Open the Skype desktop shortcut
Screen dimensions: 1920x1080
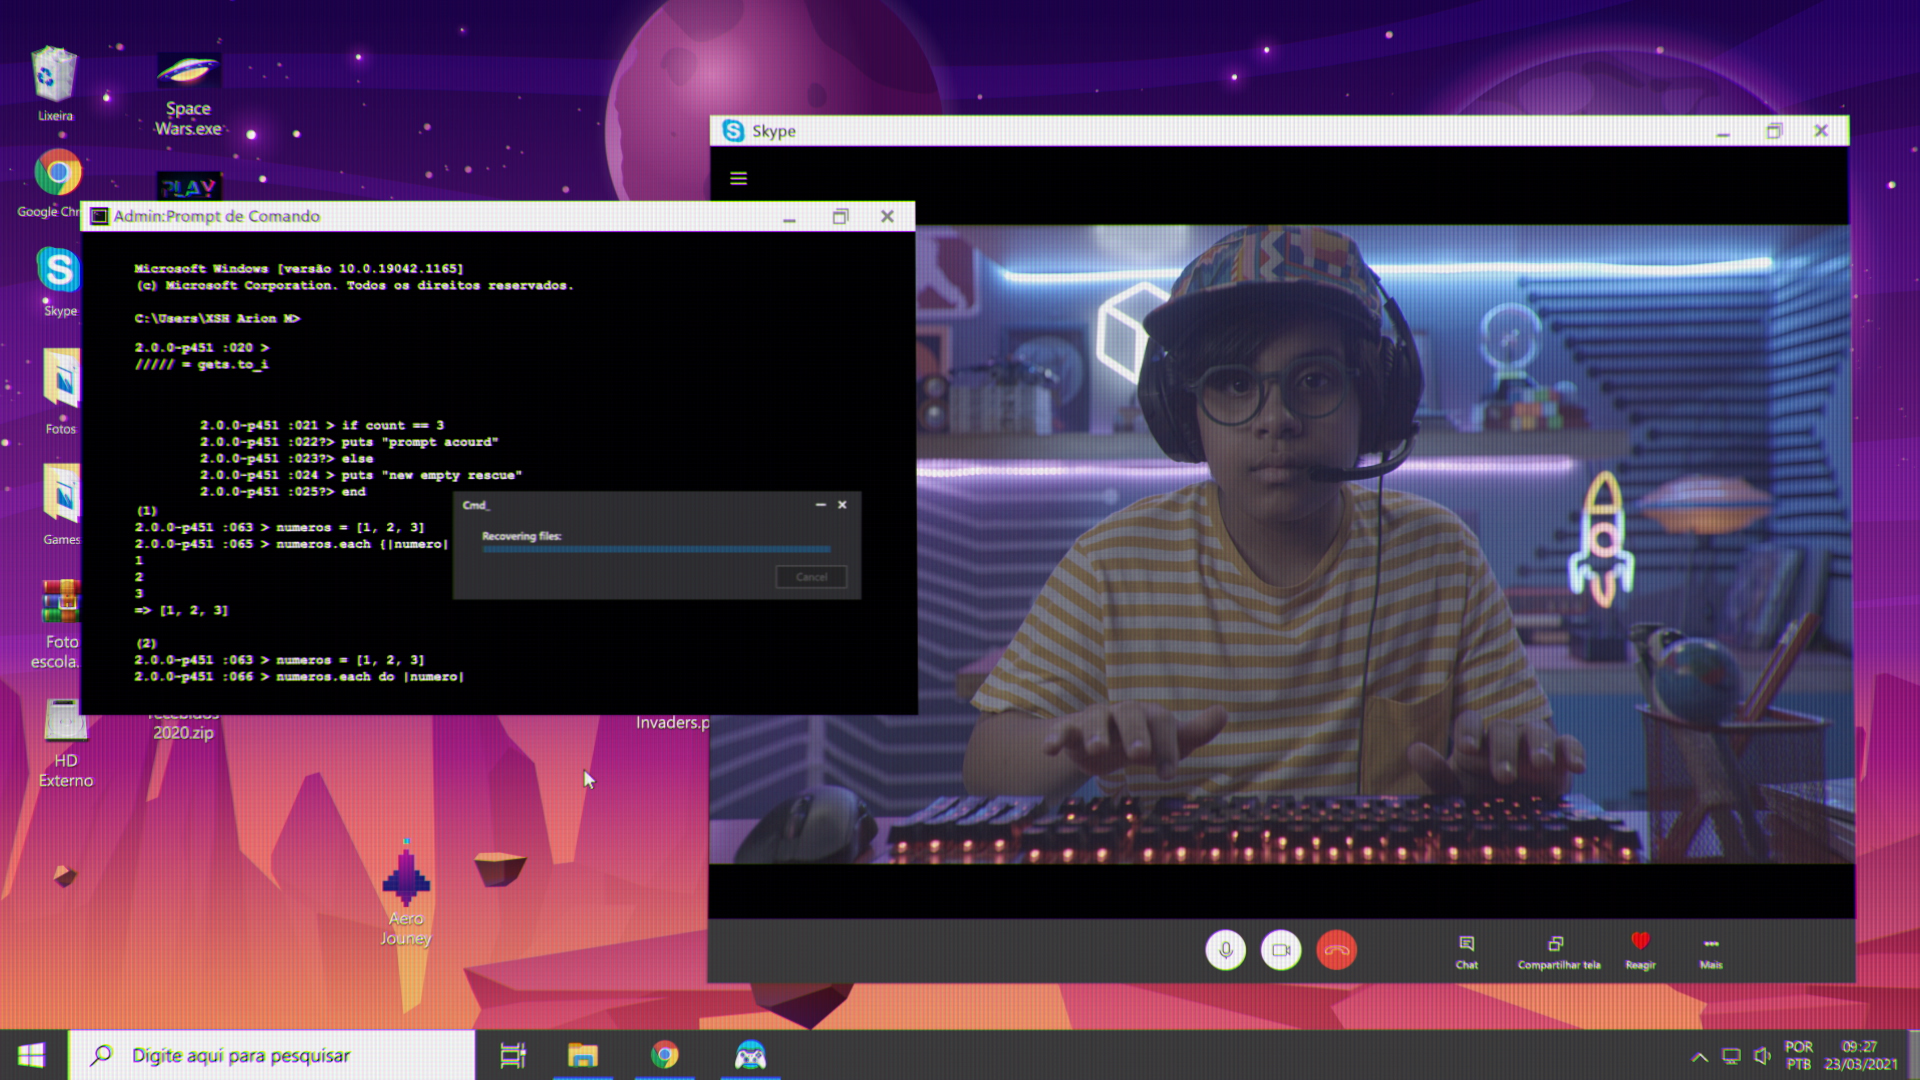point(59,281)
